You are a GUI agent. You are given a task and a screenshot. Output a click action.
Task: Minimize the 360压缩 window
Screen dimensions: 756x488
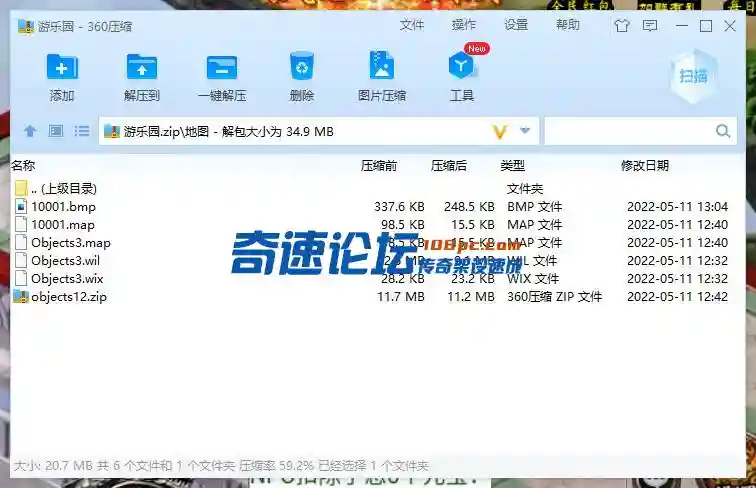[x=682, y=26]
